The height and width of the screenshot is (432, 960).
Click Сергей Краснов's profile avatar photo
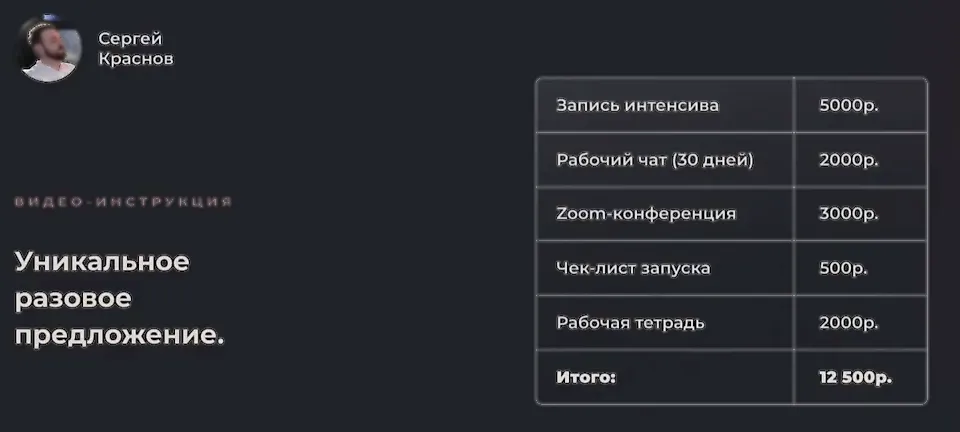click(x=50, y=49)
